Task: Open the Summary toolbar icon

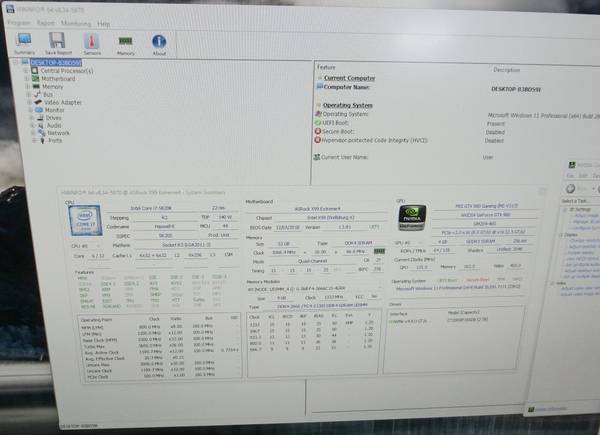Action: coord(25,42)
